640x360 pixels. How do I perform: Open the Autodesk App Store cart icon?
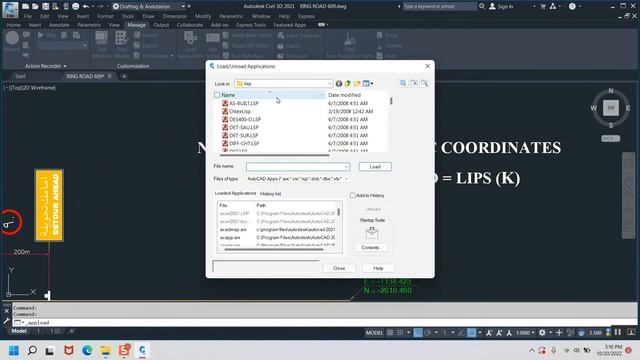(543, 6)
